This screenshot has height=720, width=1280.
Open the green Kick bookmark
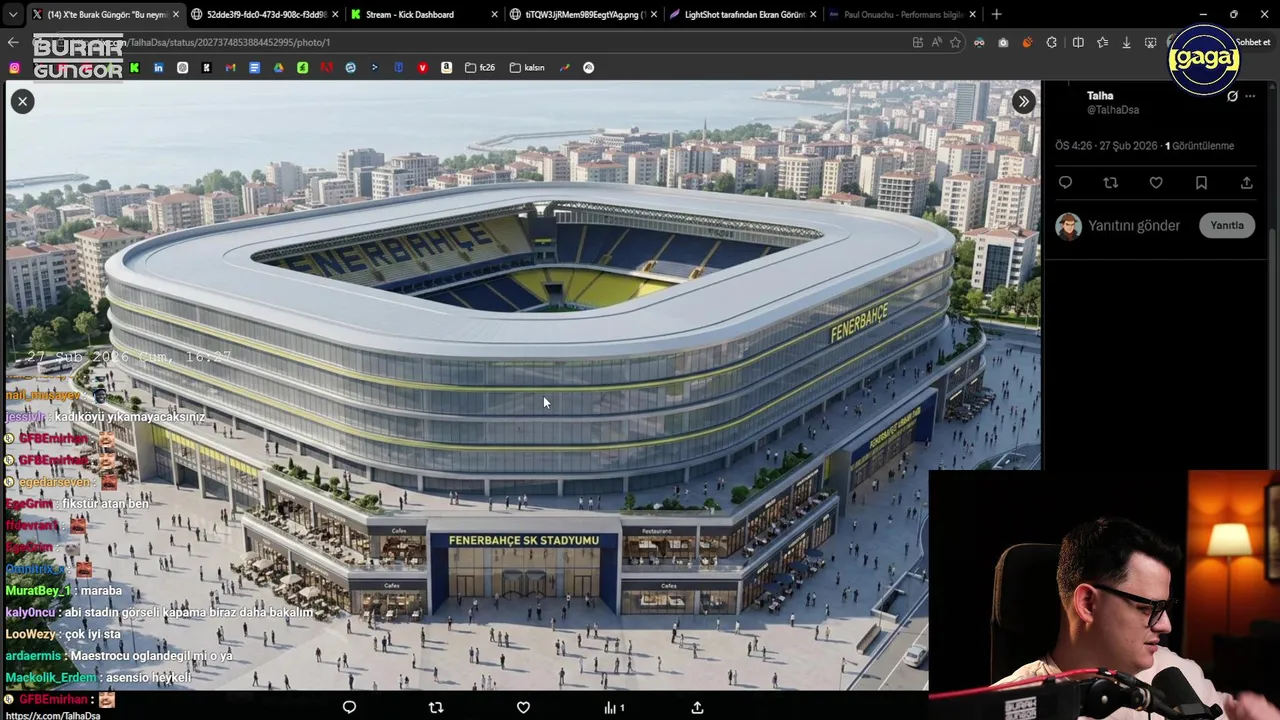134,68
